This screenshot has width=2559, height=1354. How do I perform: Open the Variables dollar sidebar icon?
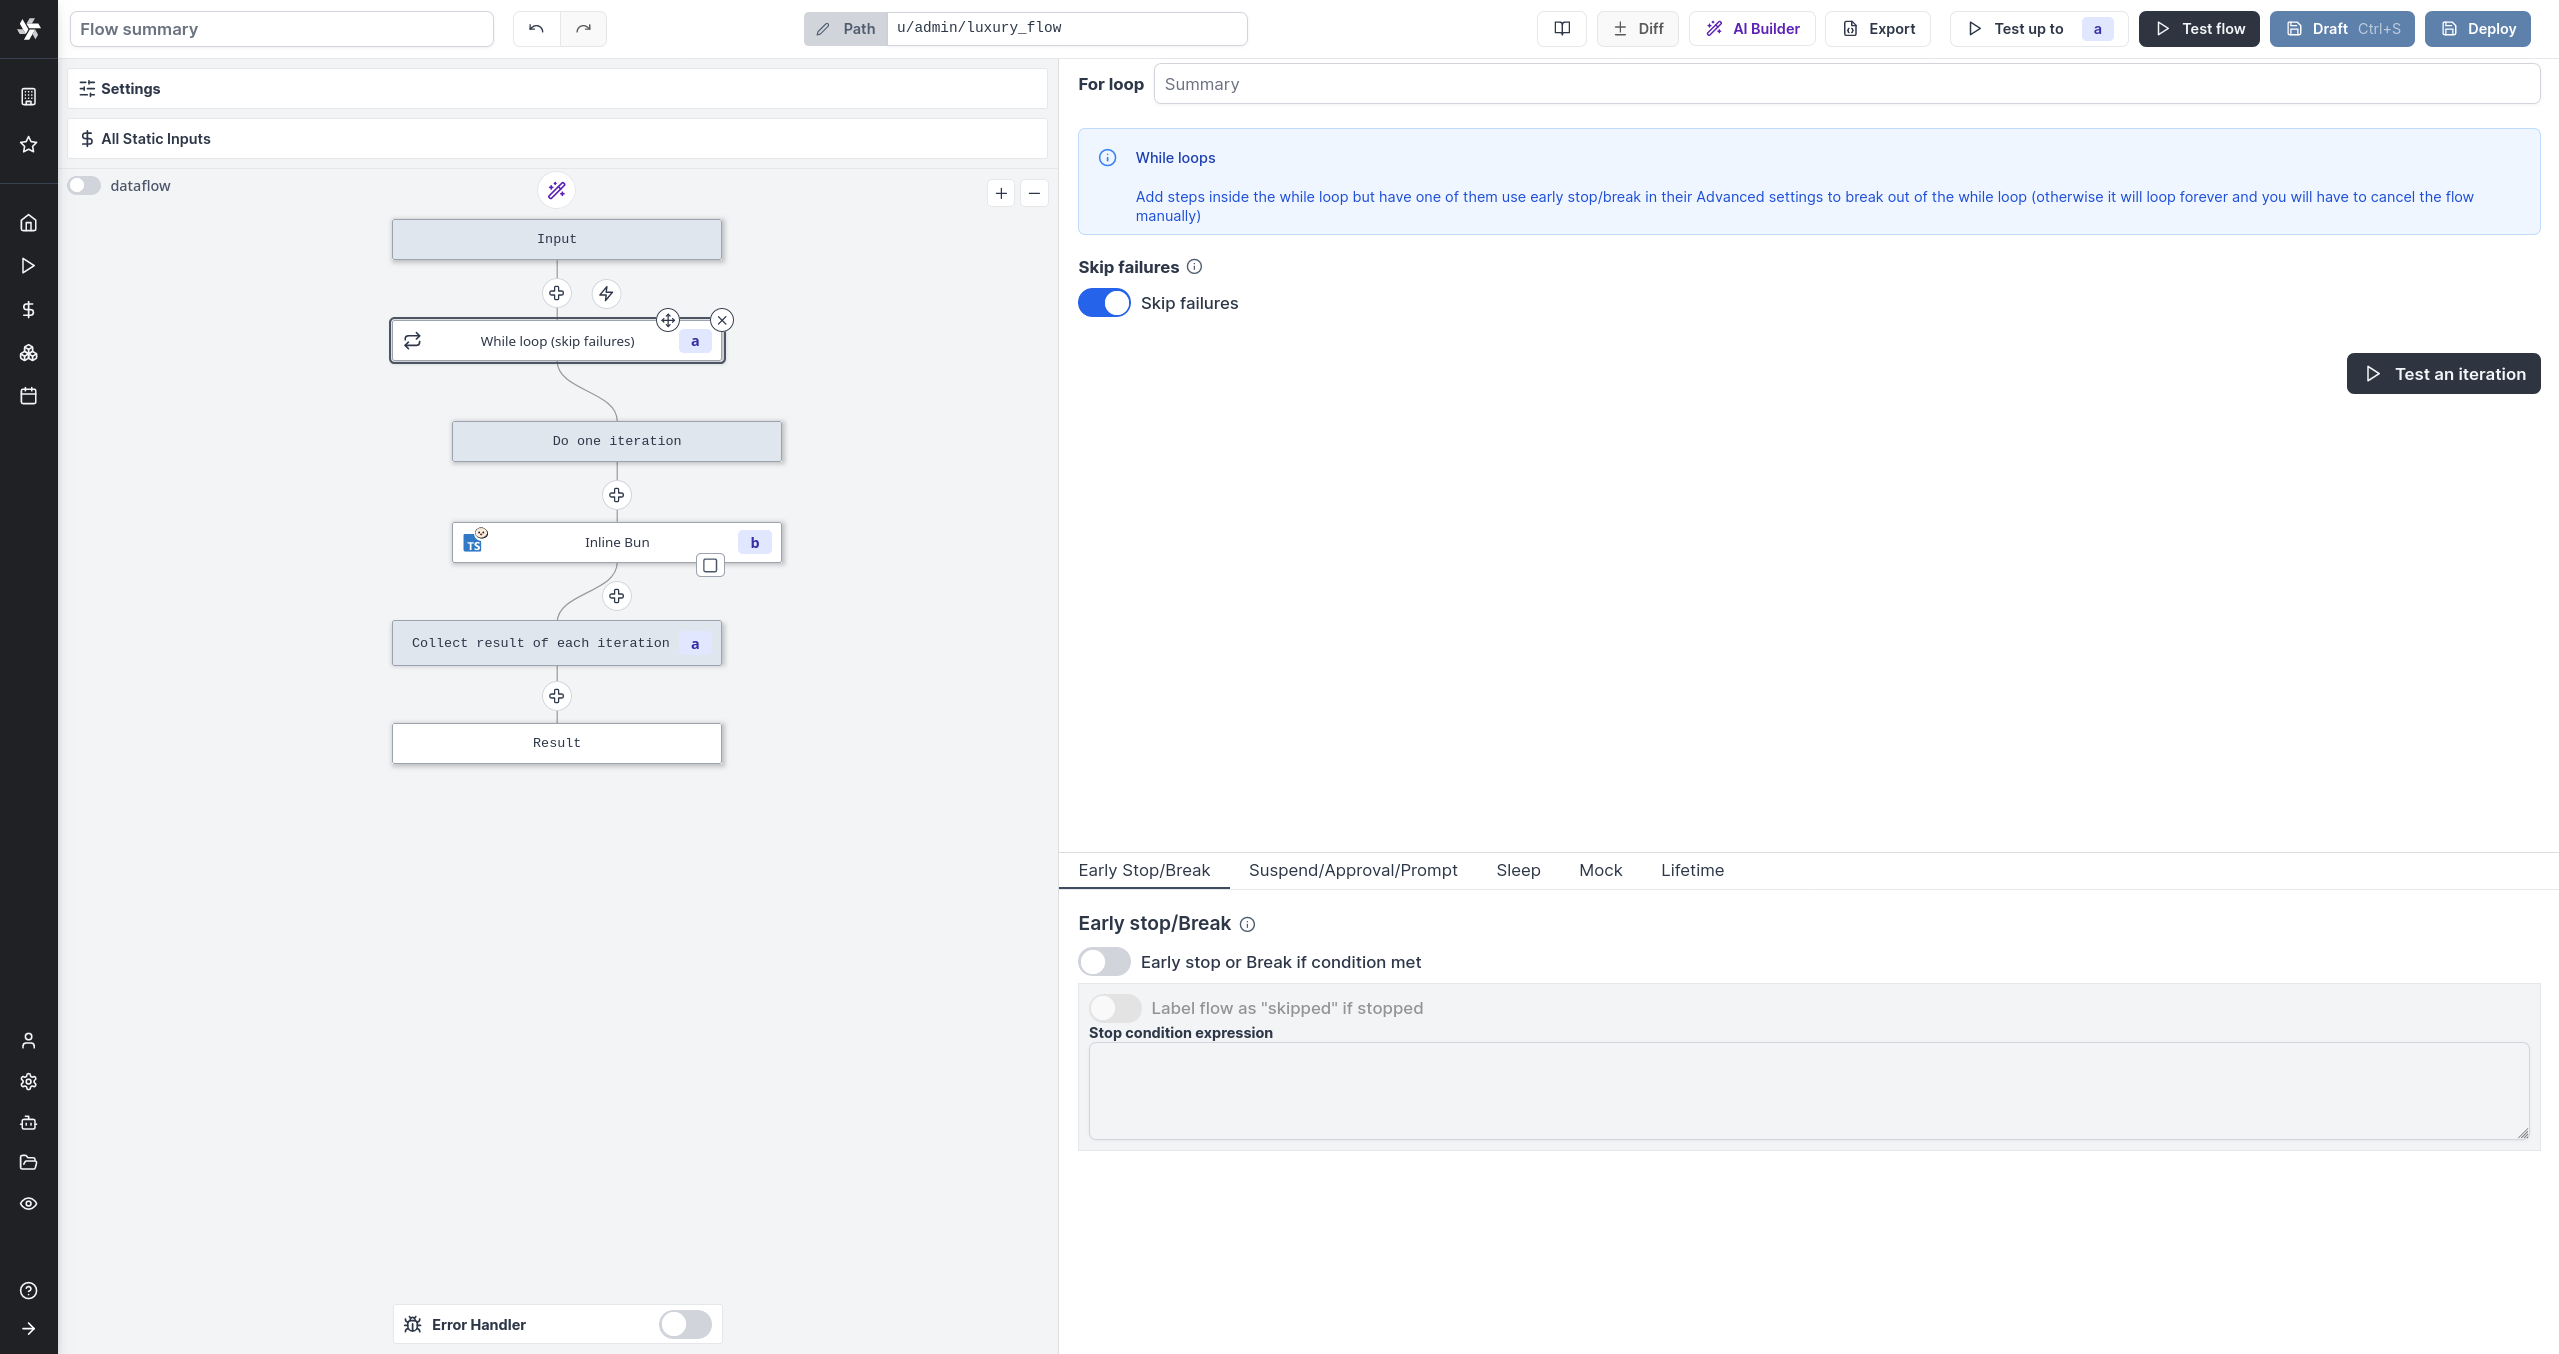(x=29, y=310)
